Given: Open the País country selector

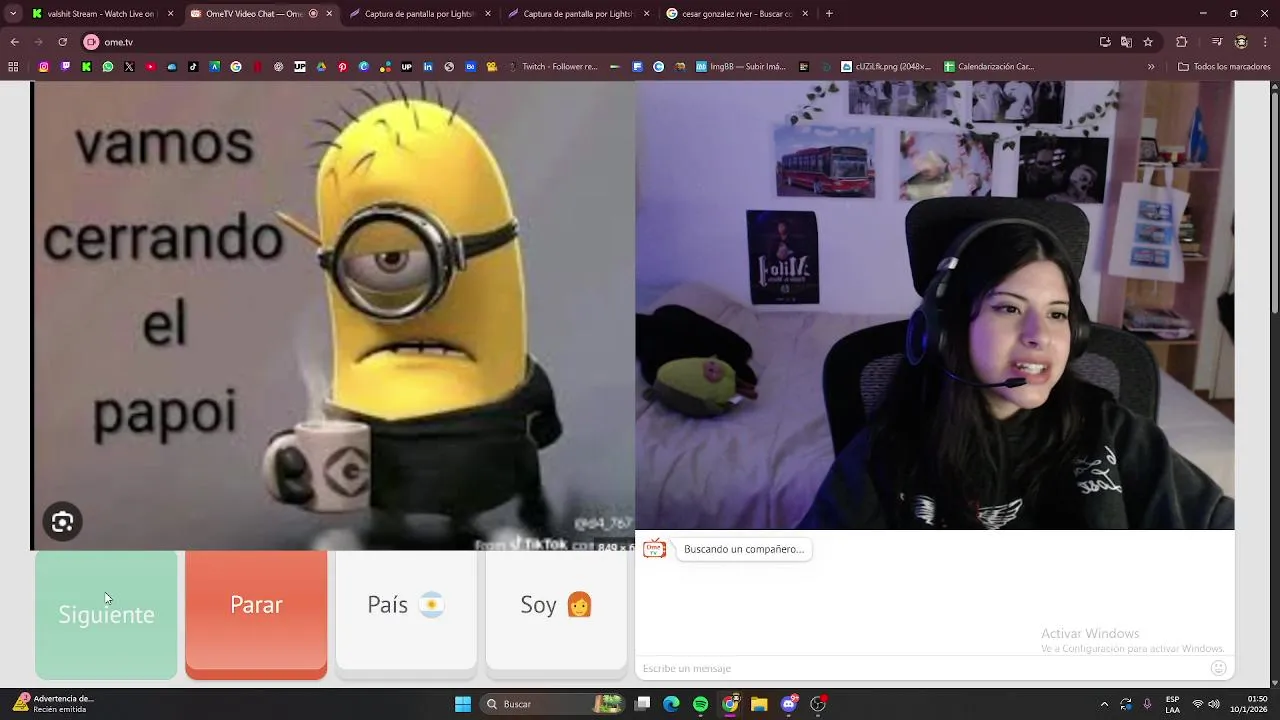Looking at the screenshot, I should pos(406,609).
